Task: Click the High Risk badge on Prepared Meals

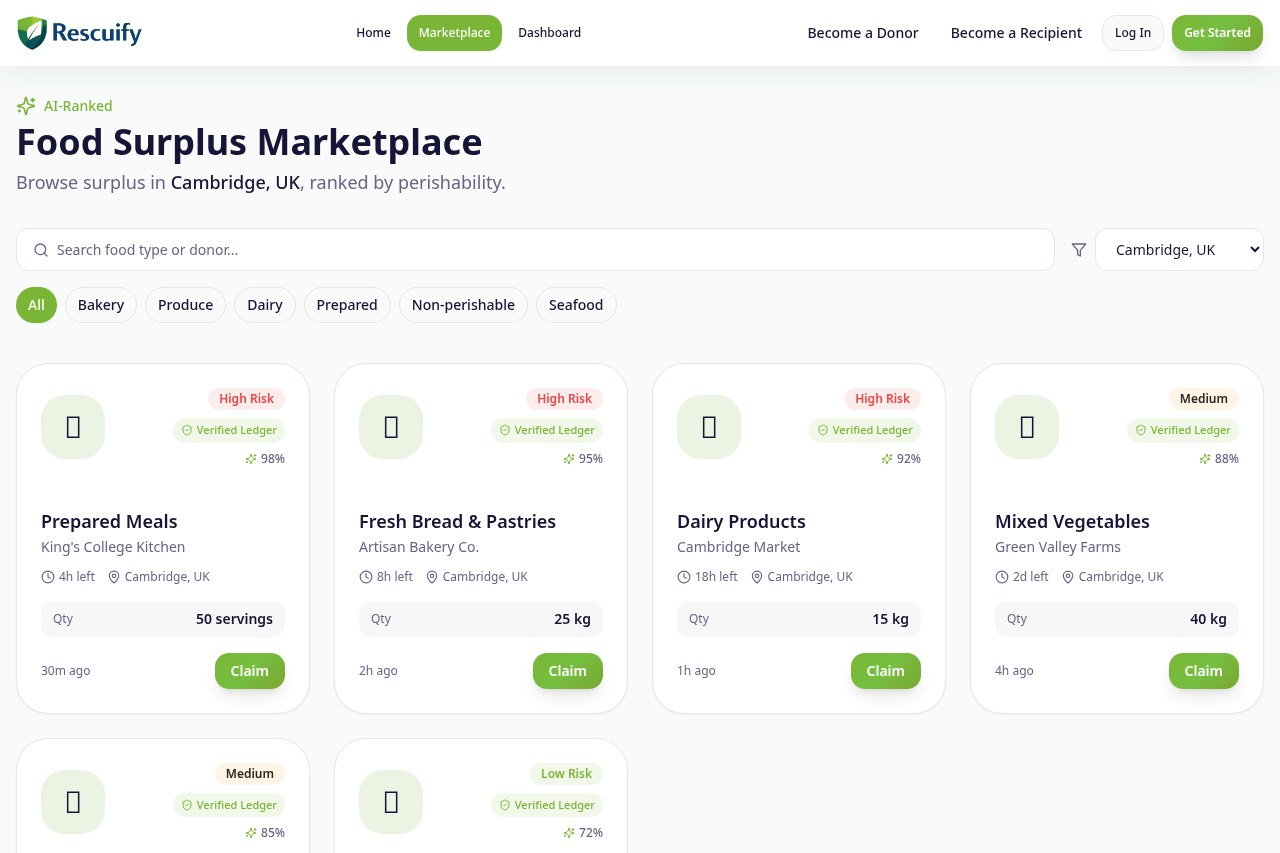Action: tap(247, 399)
